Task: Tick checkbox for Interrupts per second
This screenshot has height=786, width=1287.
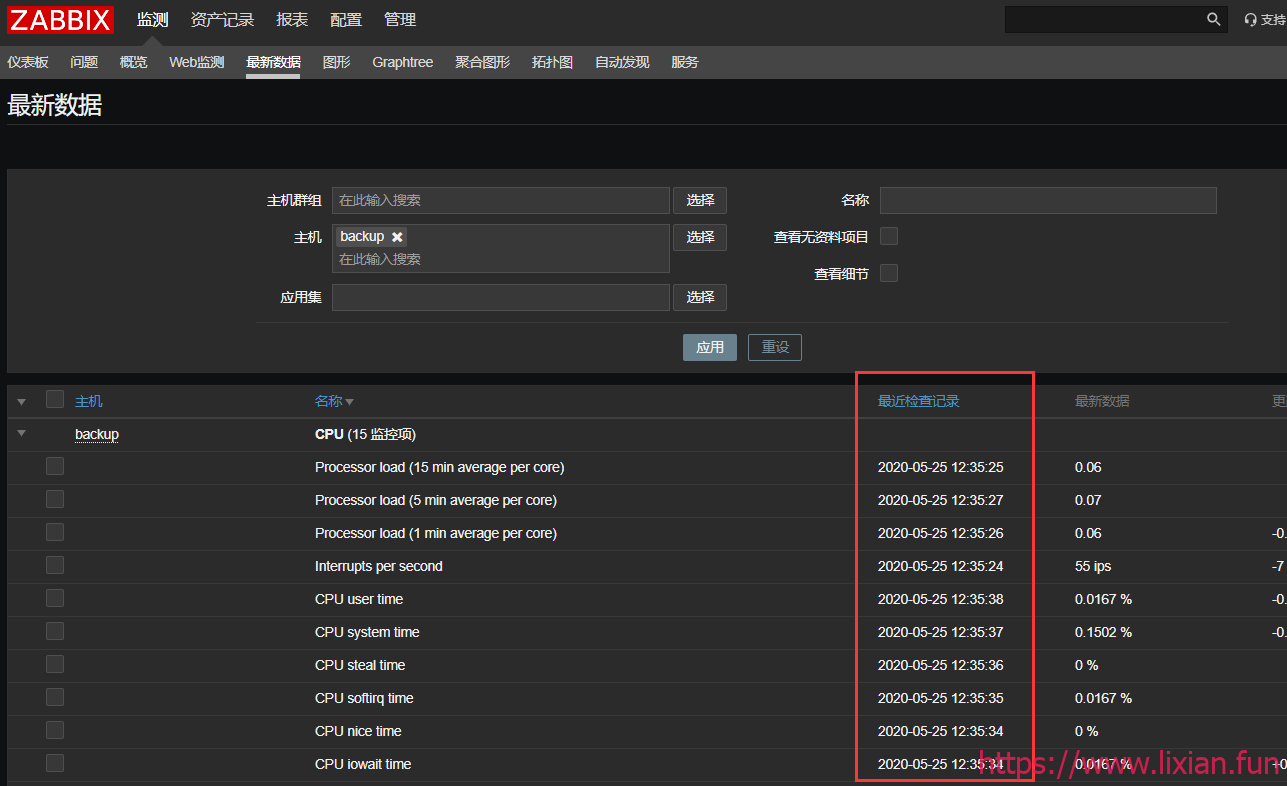Action: [55, 565]
